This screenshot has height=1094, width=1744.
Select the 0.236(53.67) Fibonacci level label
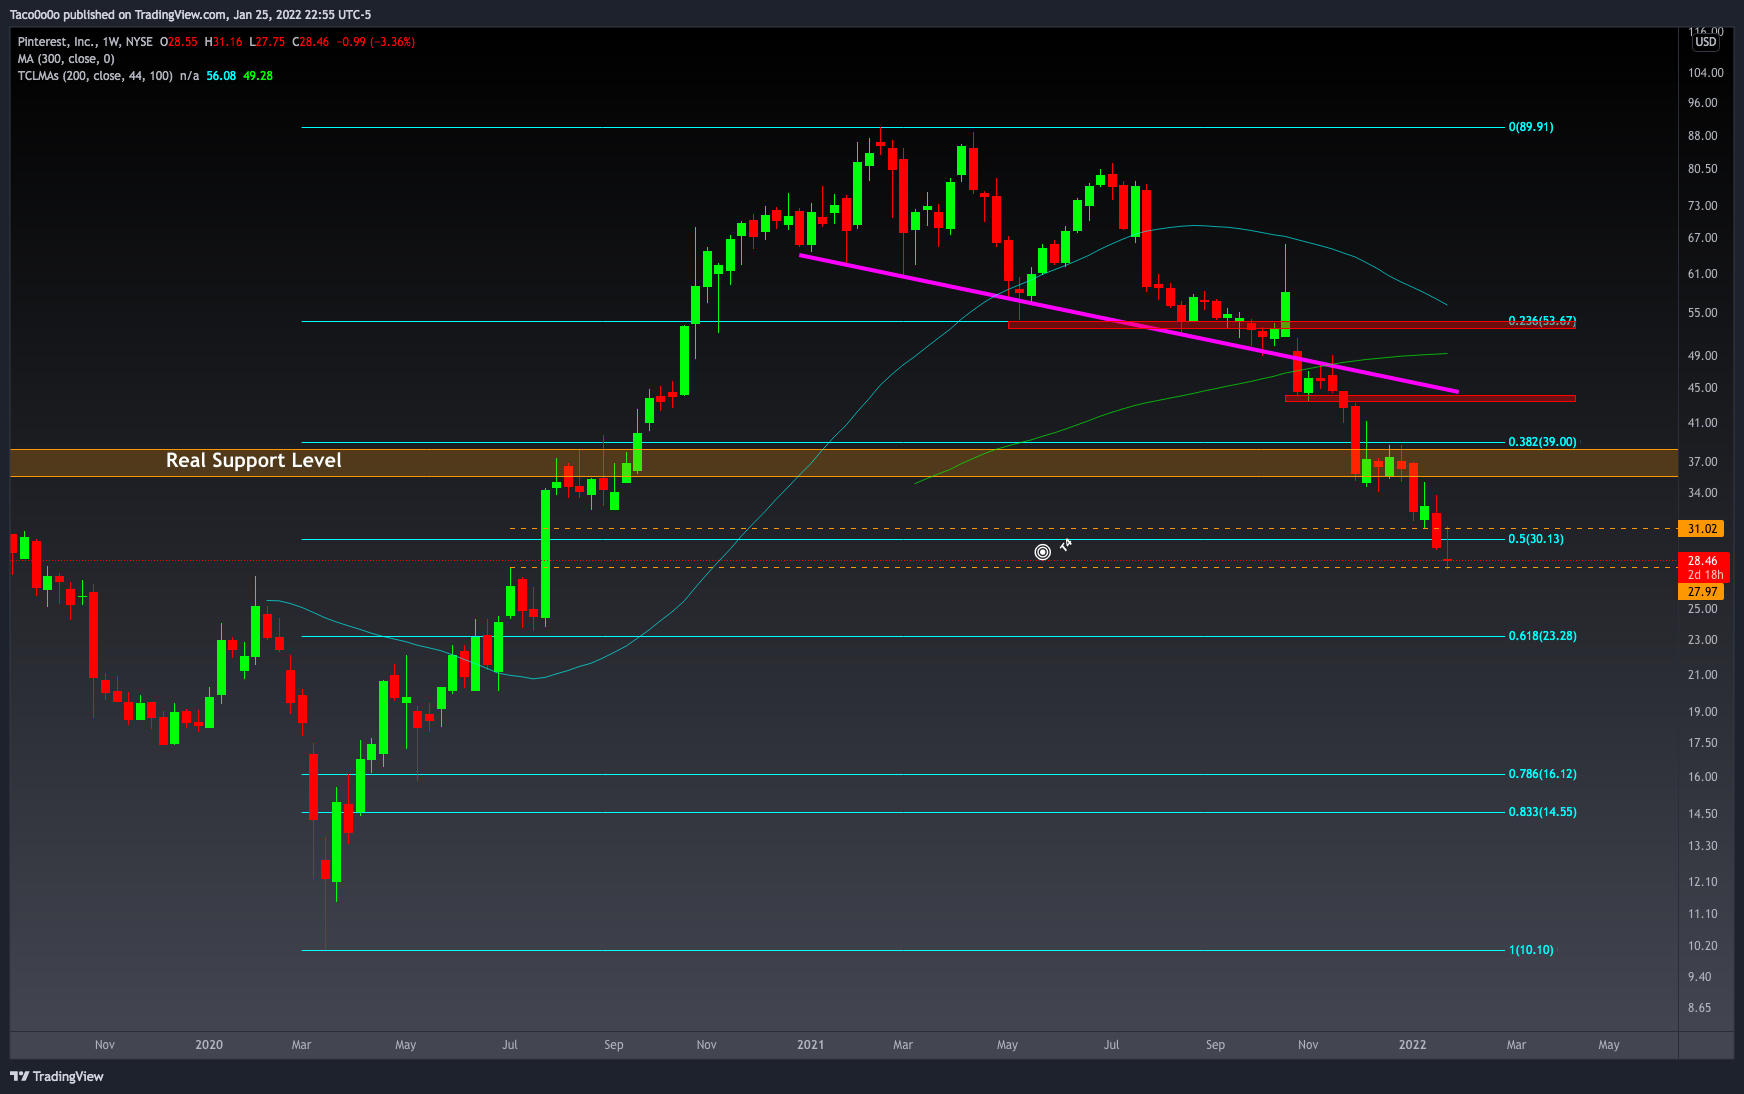pyautogui.click(x=1542, y=321)
